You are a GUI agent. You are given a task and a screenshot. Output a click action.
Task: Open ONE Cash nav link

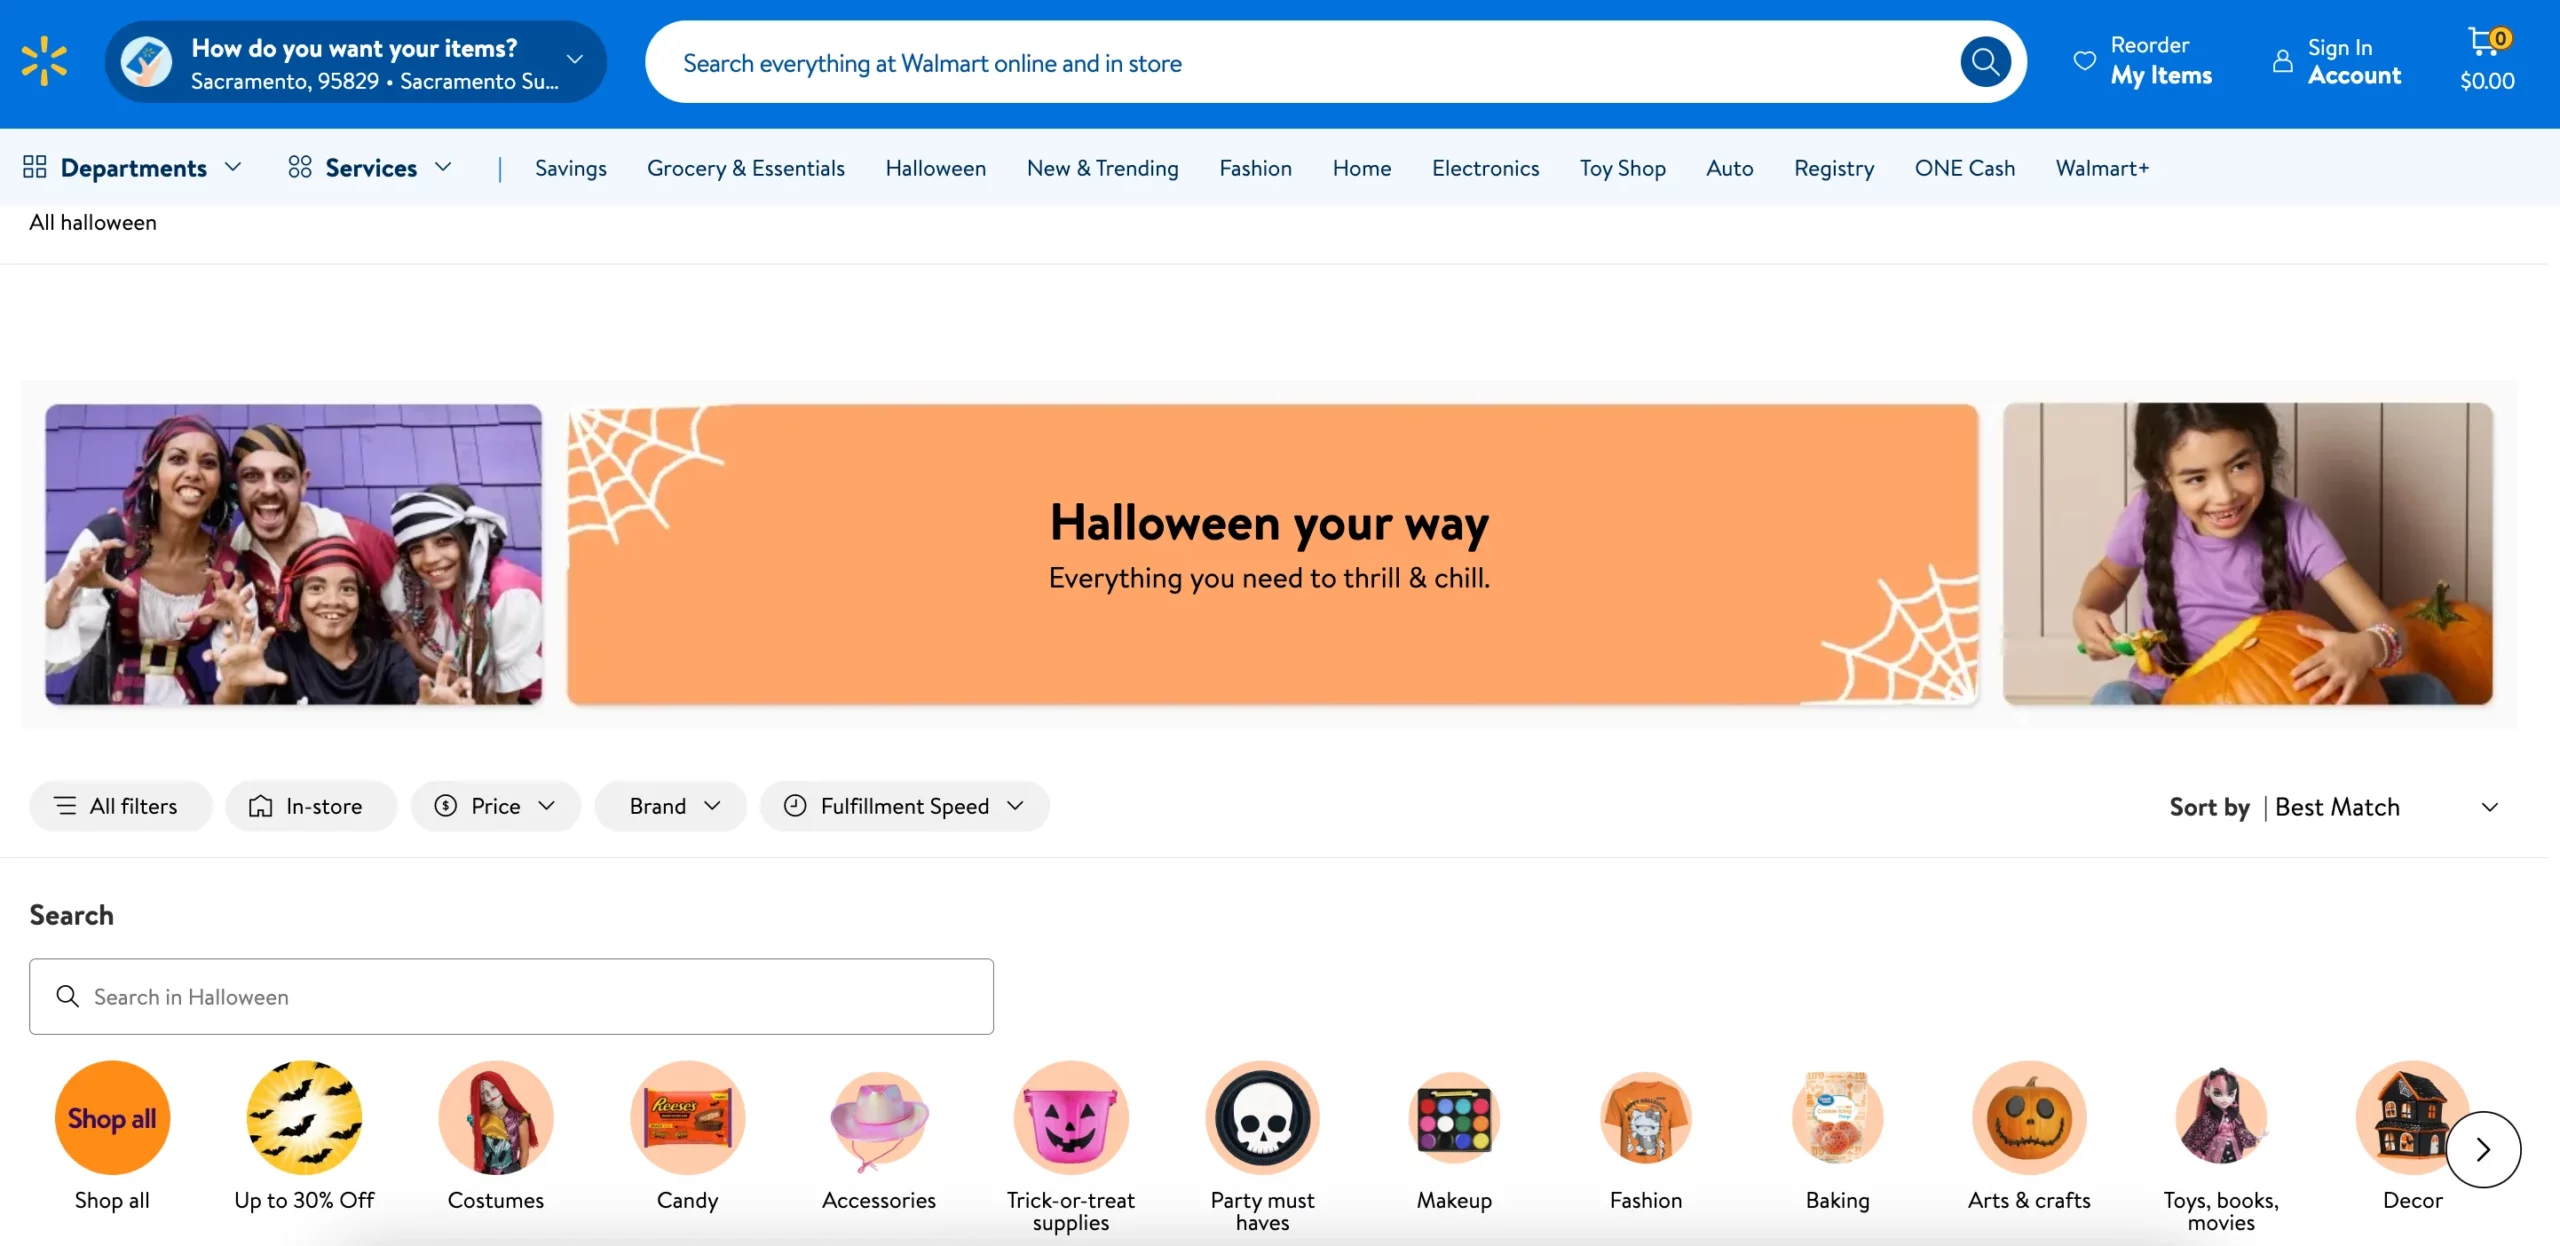click(1965, 168)
